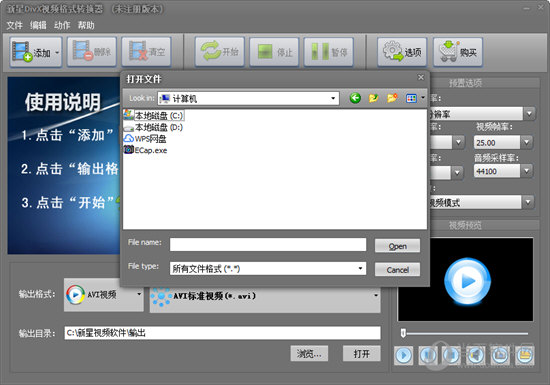This screenshot has height=385, width=550.
Task: Open the 动作 menu
Action: tap(62, 25)
